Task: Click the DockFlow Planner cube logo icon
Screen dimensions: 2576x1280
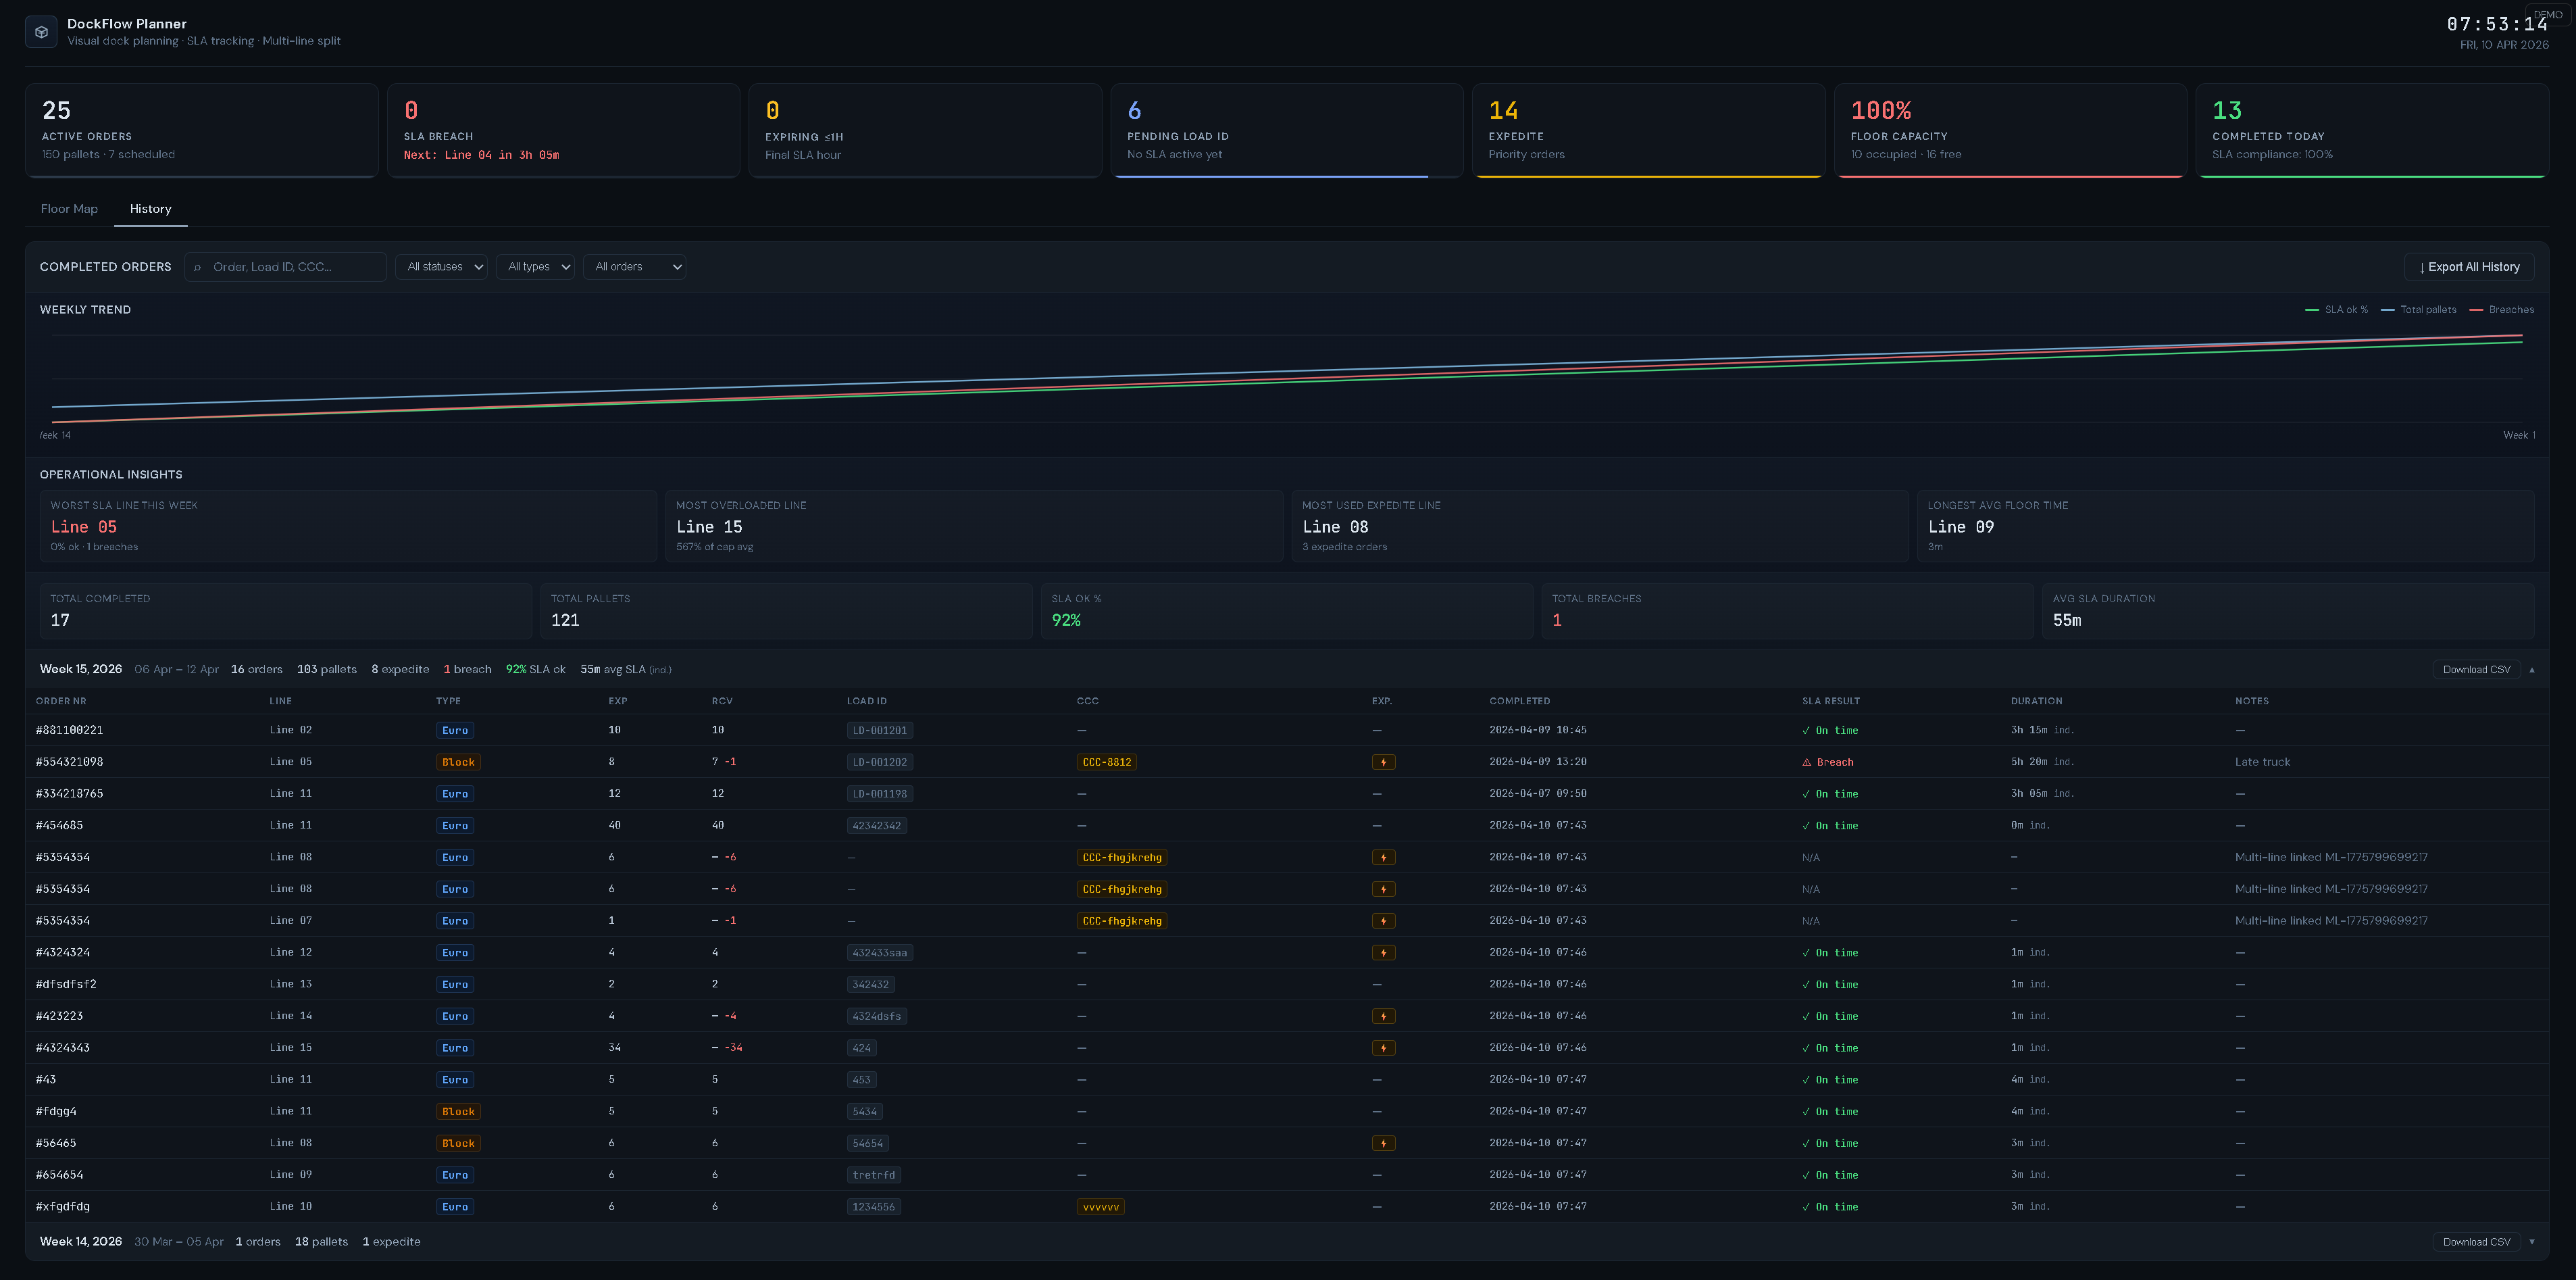Action: pos(41,31)
